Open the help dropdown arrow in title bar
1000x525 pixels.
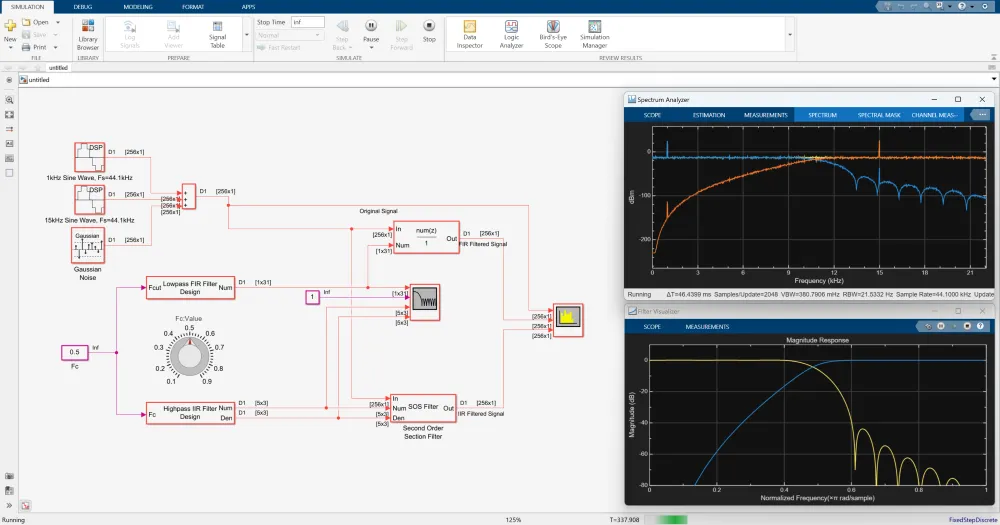tap(973, 6)
